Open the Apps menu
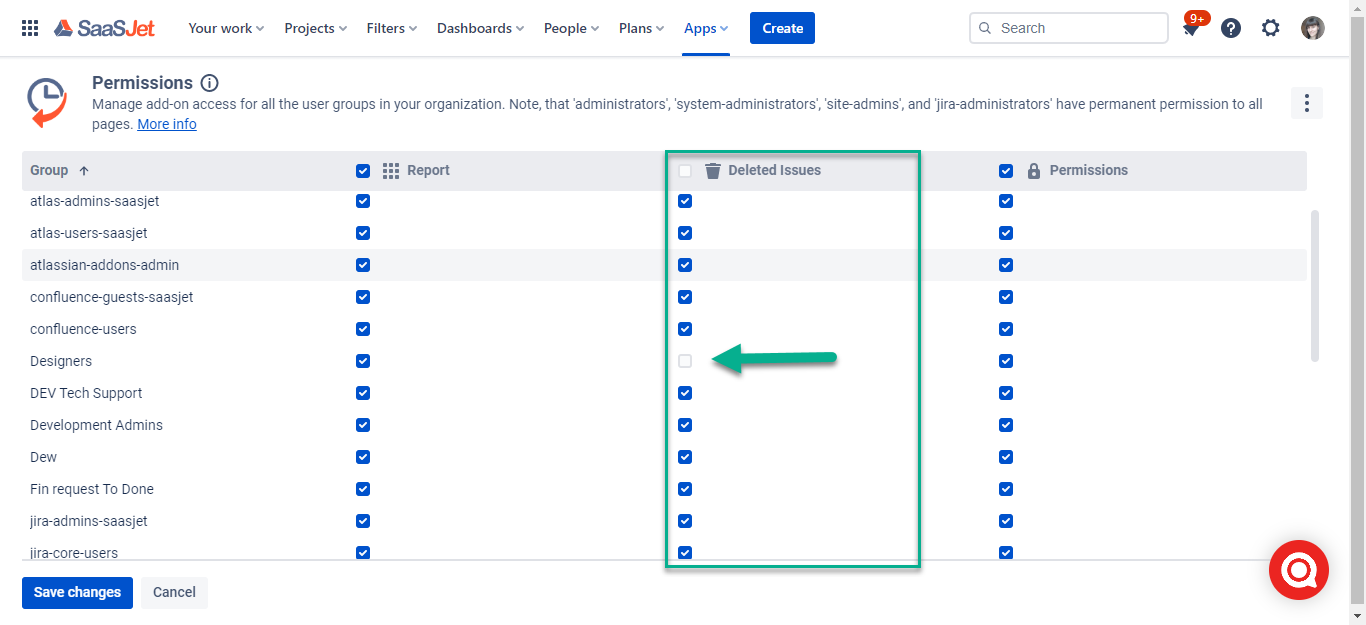The image size is (1366, 625). 706,28
